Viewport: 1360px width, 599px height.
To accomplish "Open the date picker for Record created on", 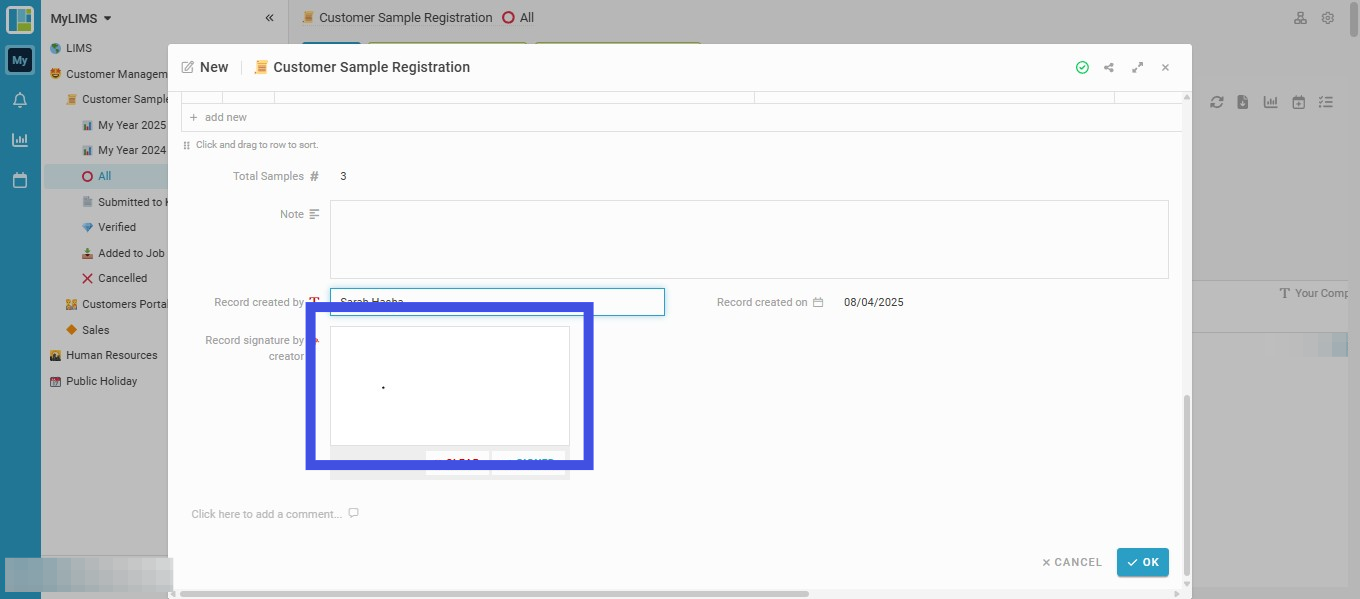I will (x=818, y=302).
